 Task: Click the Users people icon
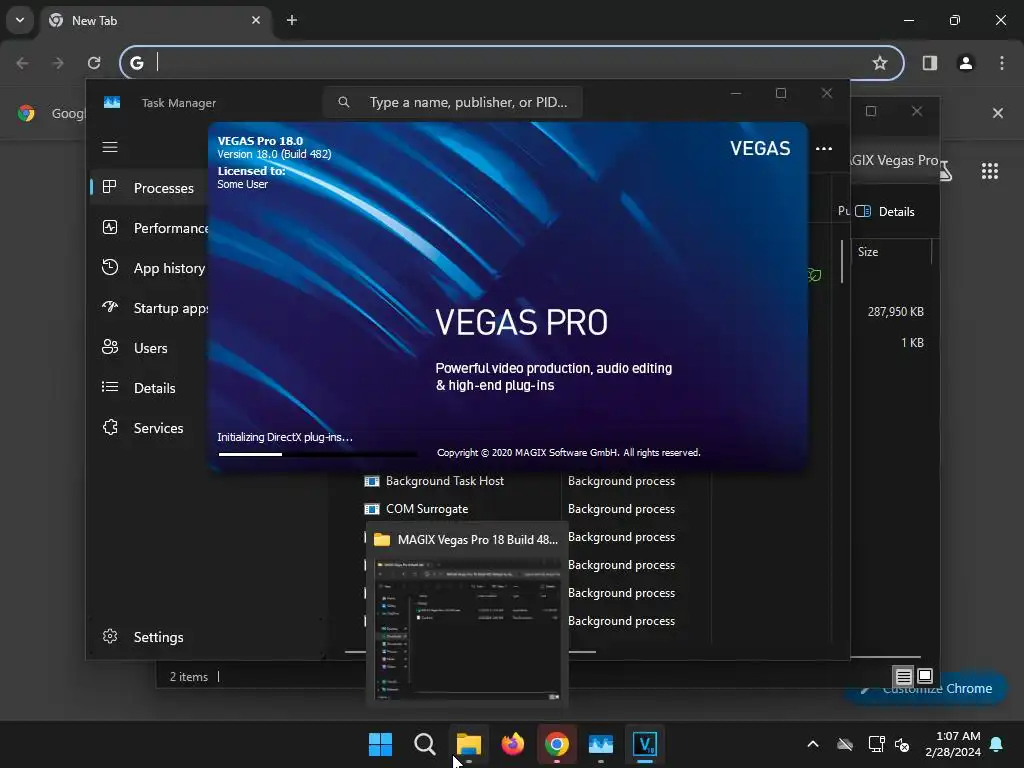[110, 347]
